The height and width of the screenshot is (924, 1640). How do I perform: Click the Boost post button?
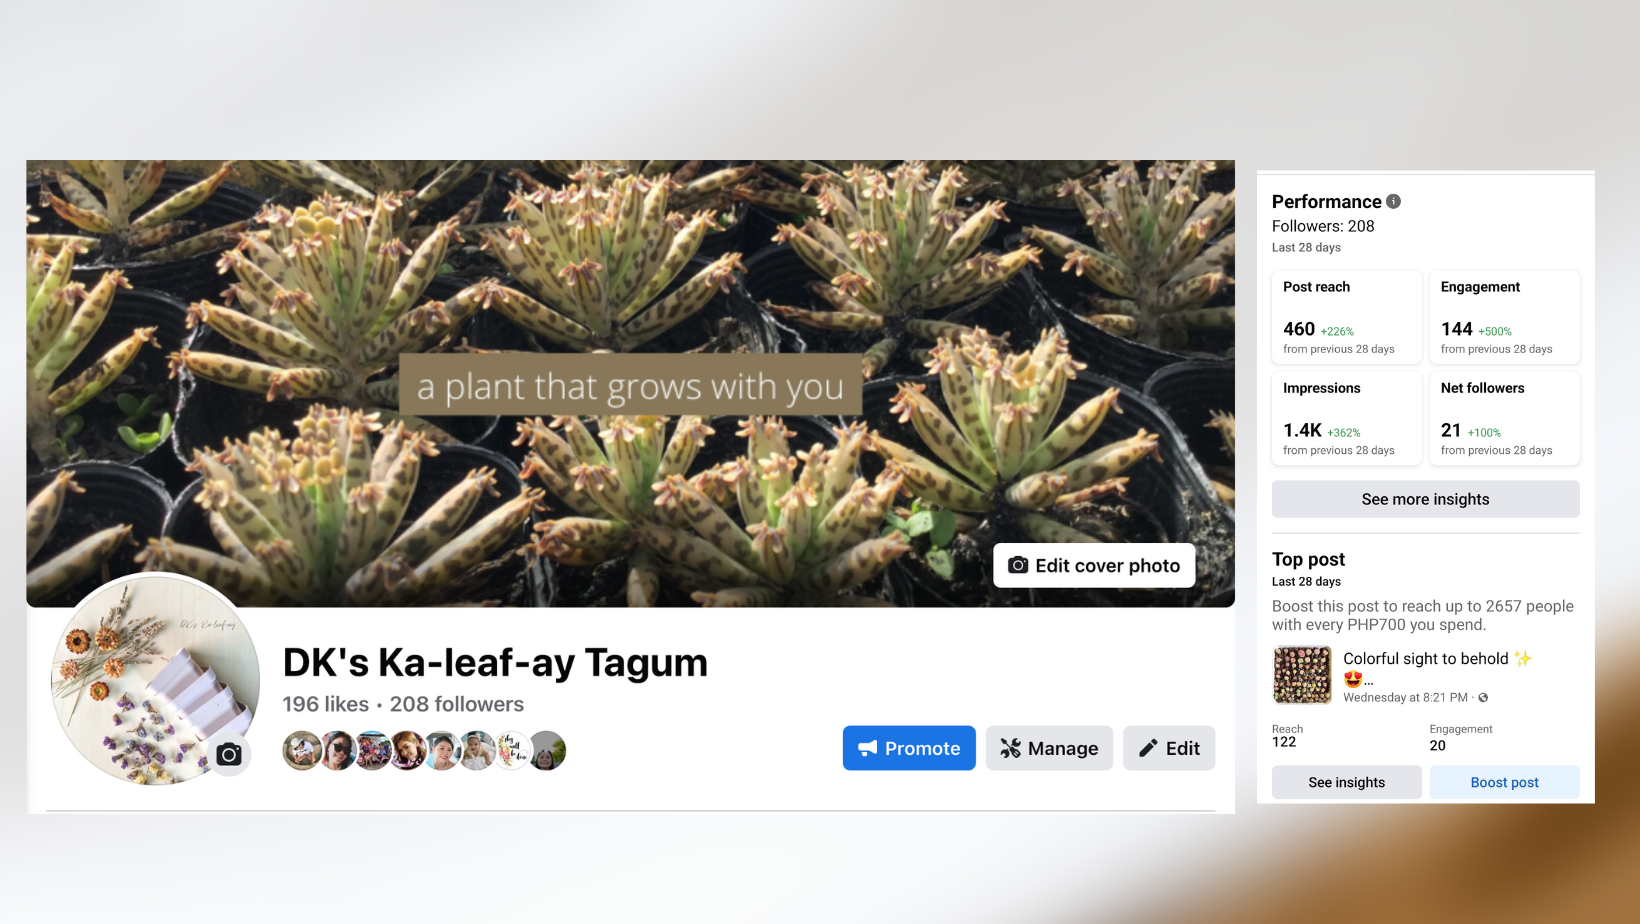1504,782
